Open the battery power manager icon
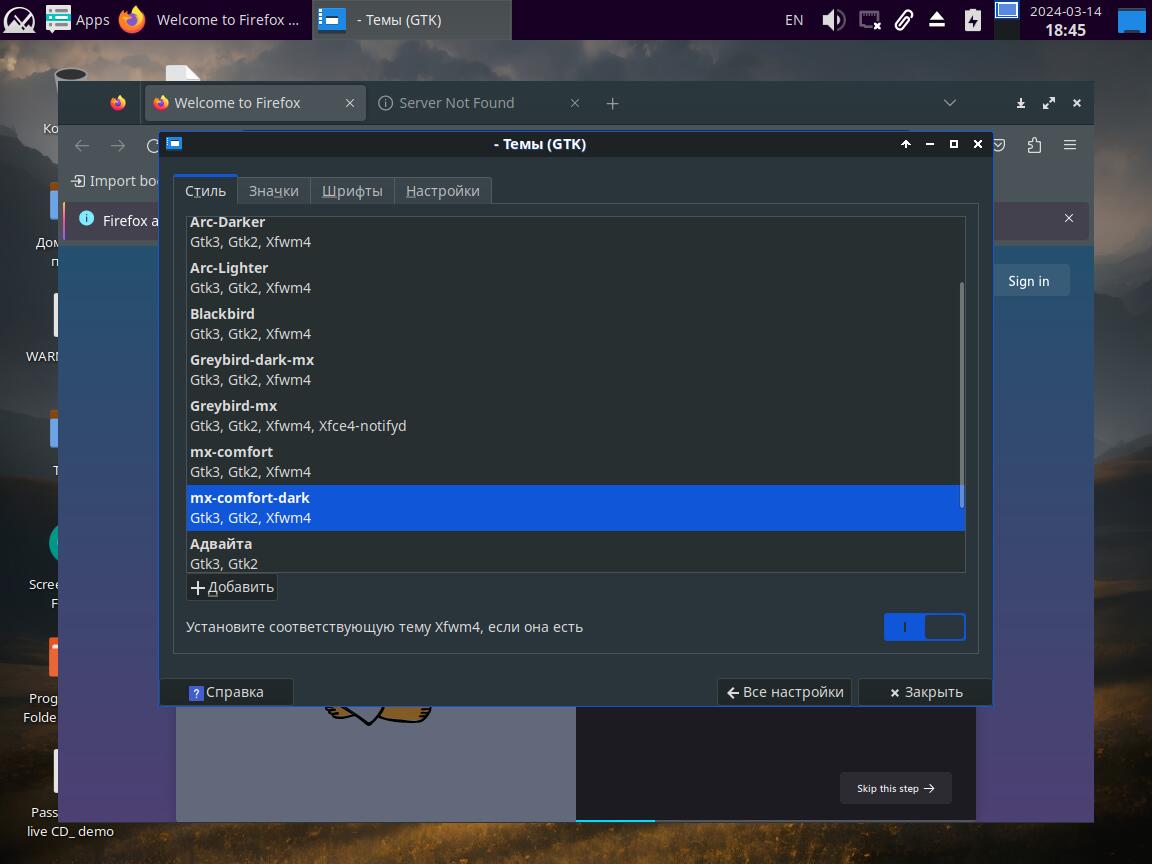This screenshot has width=1152, height=864. tap(973, 20)
